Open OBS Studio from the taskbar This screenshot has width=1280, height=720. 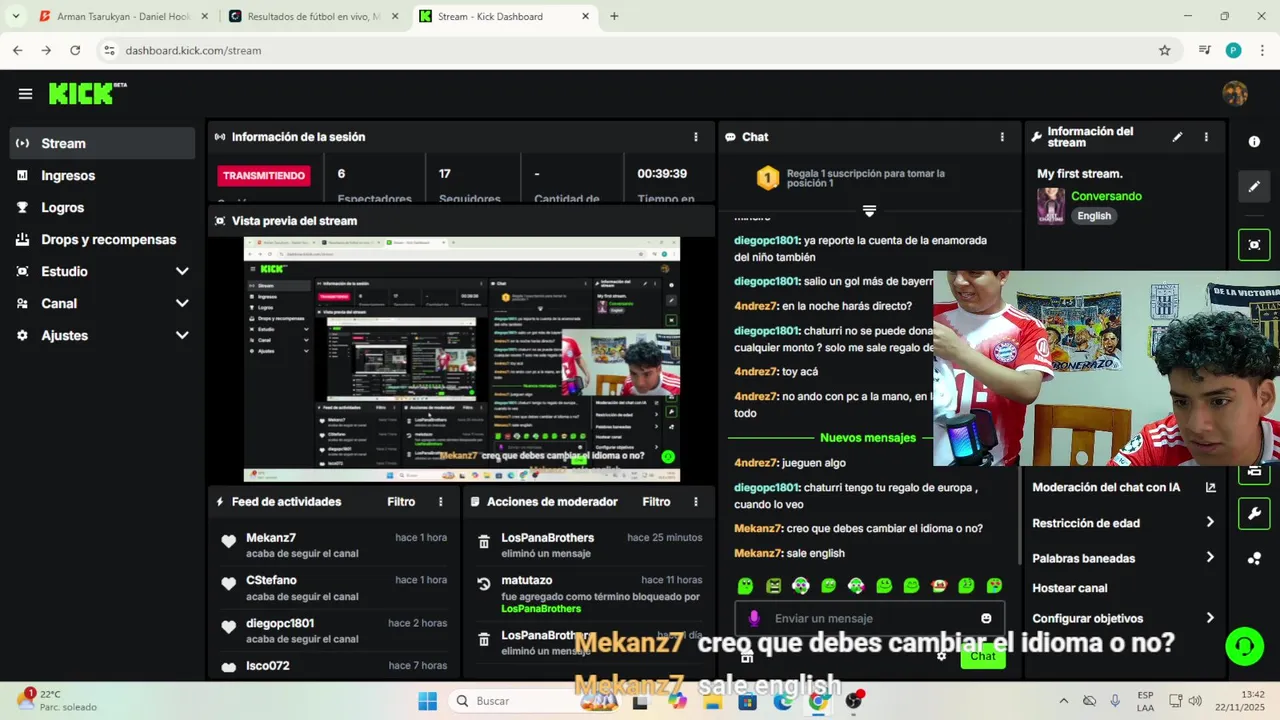click(x=854, y=701)
